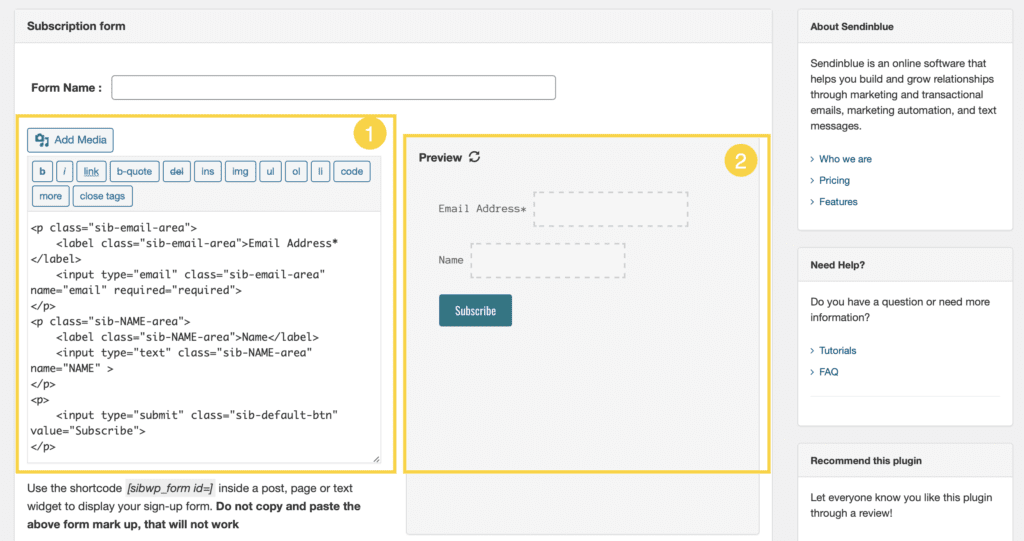
Task: Wrap selection with code button
Action: click(352, 171)
